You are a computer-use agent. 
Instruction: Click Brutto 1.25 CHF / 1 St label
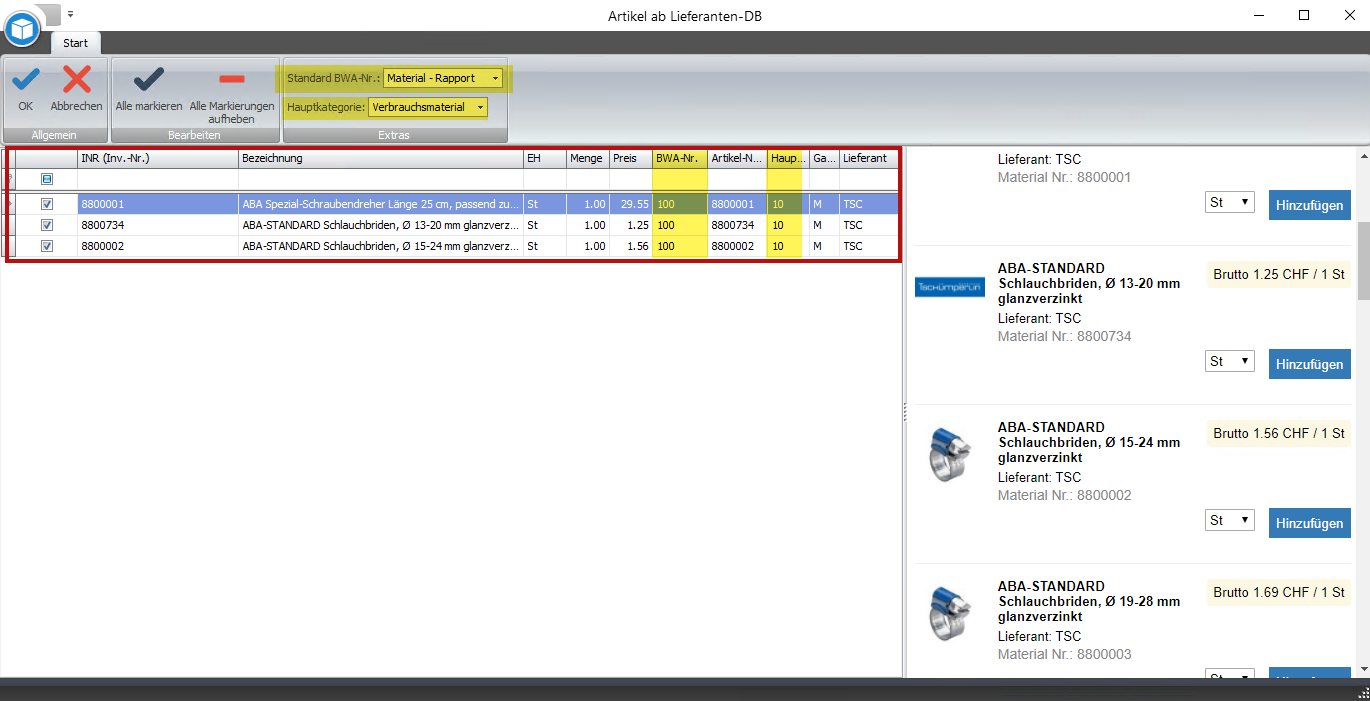[x=1279, y=274]
